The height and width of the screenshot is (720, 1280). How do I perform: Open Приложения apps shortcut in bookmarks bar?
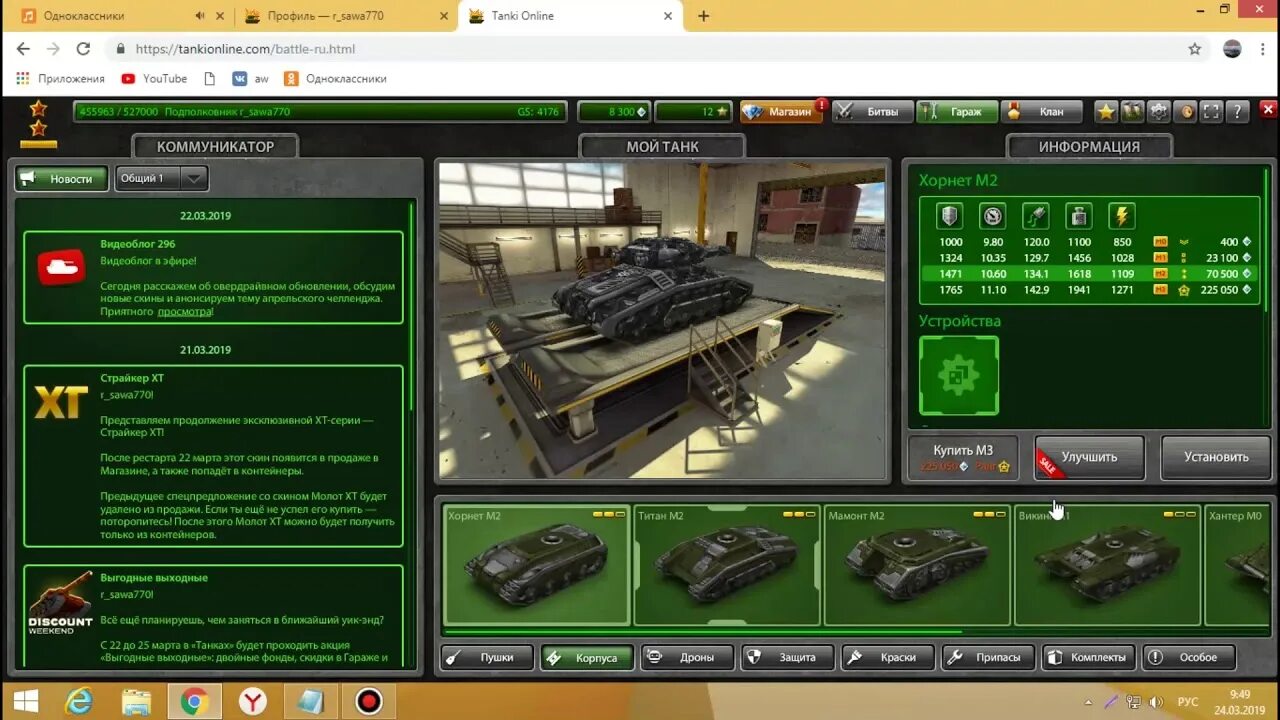tap(61, 78)
